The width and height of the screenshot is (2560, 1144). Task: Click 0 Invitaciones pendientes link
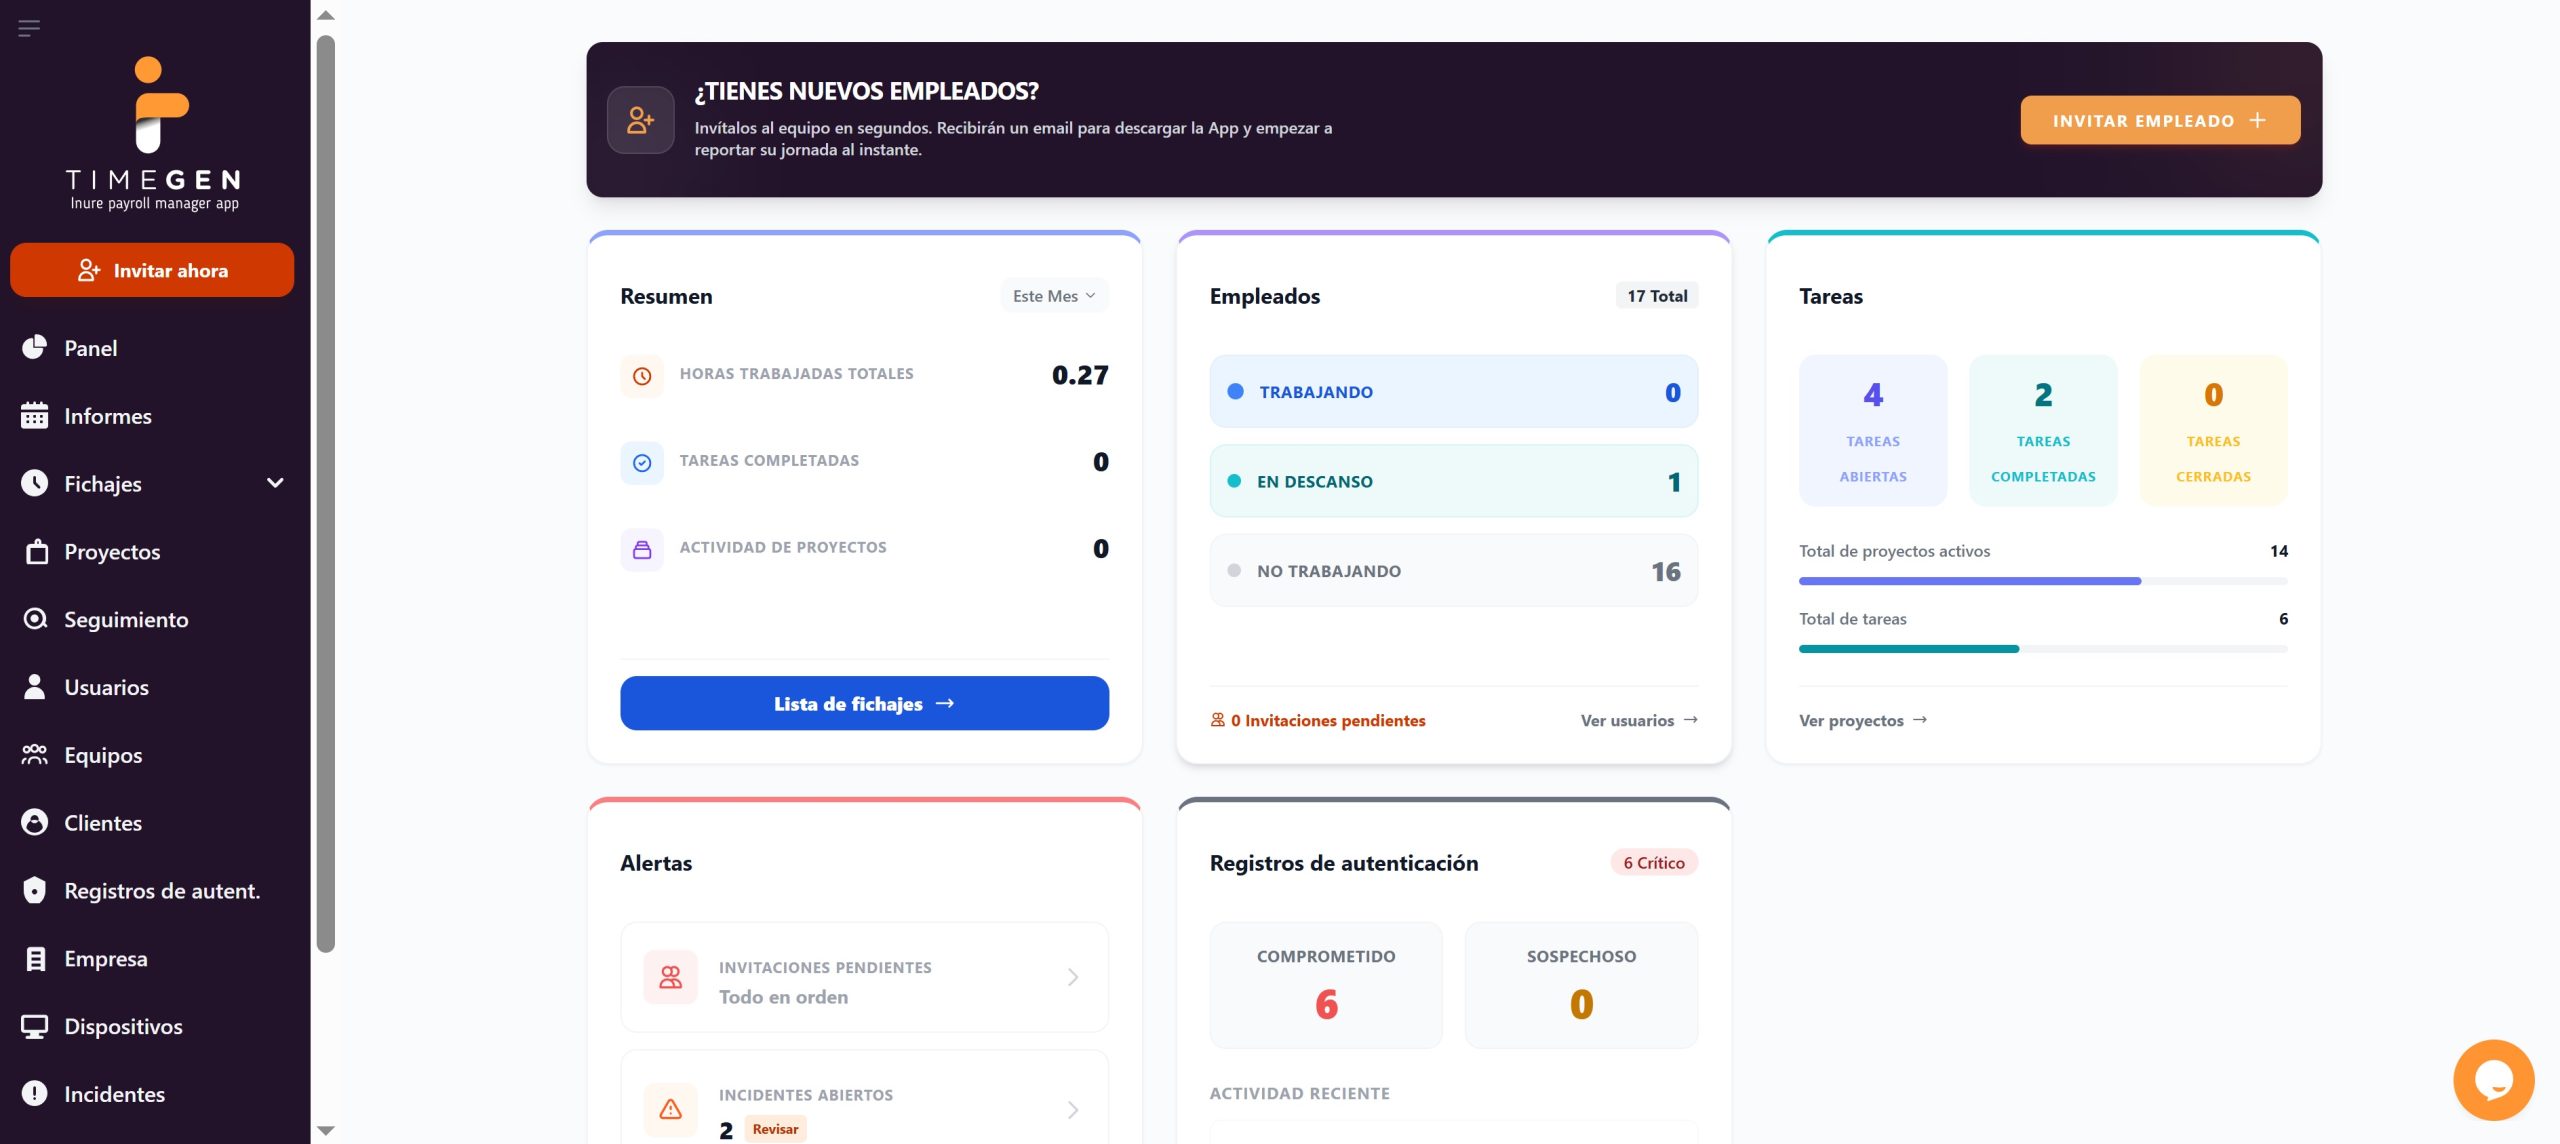[1317, 720]
